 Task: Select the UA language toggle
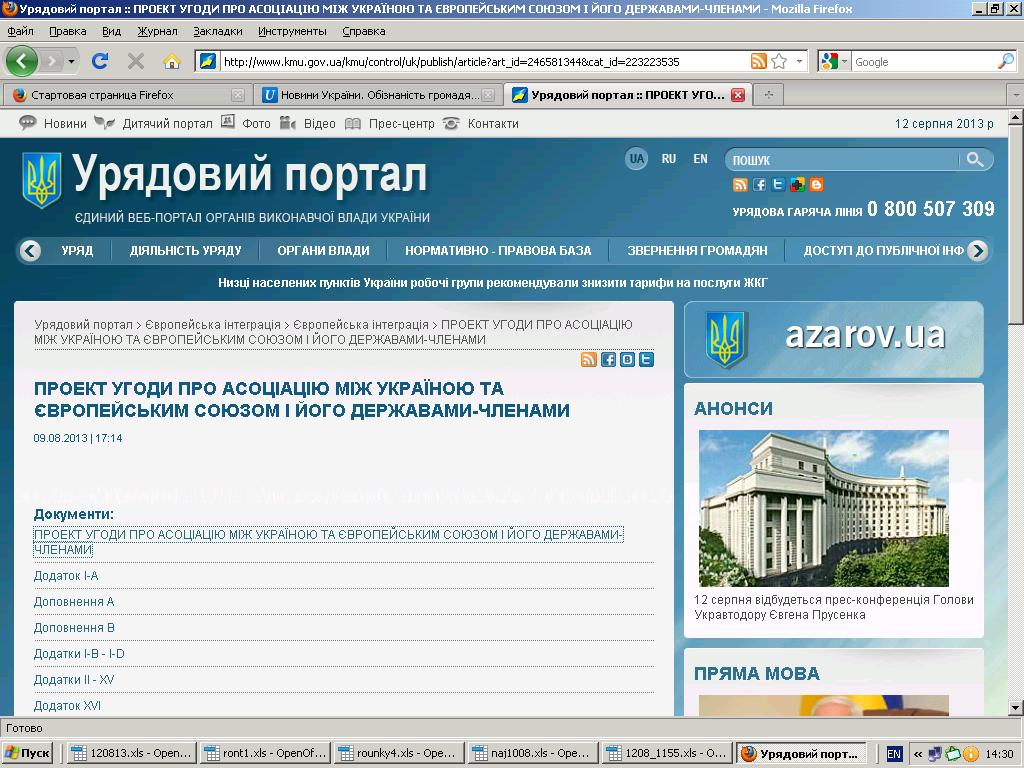pyautogui.click(x=636, y=159)
